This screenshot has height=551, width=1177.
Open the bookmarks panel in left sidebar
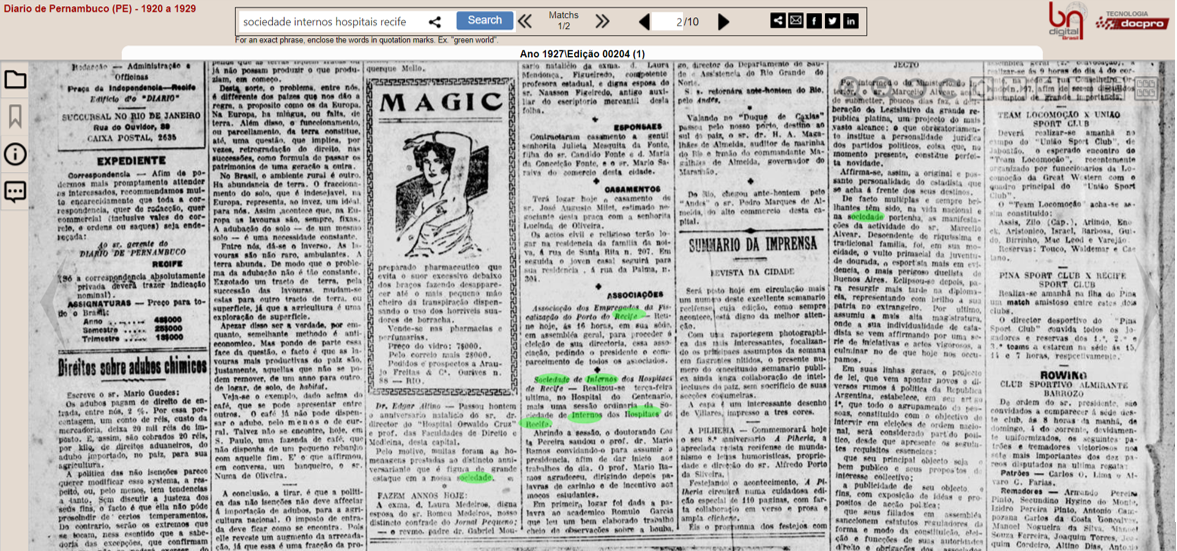click(x=15, y=116)
